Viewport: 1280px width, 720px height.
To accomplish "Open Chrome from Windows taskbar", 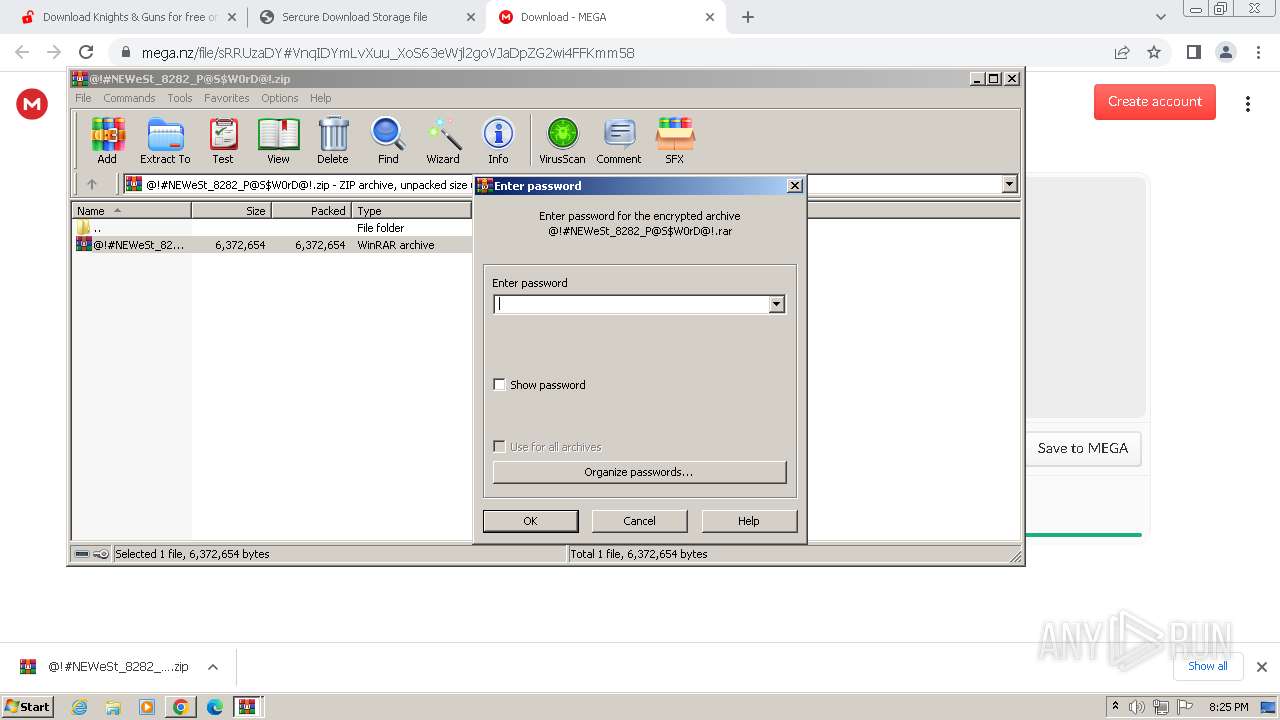I will click(181, 707).
